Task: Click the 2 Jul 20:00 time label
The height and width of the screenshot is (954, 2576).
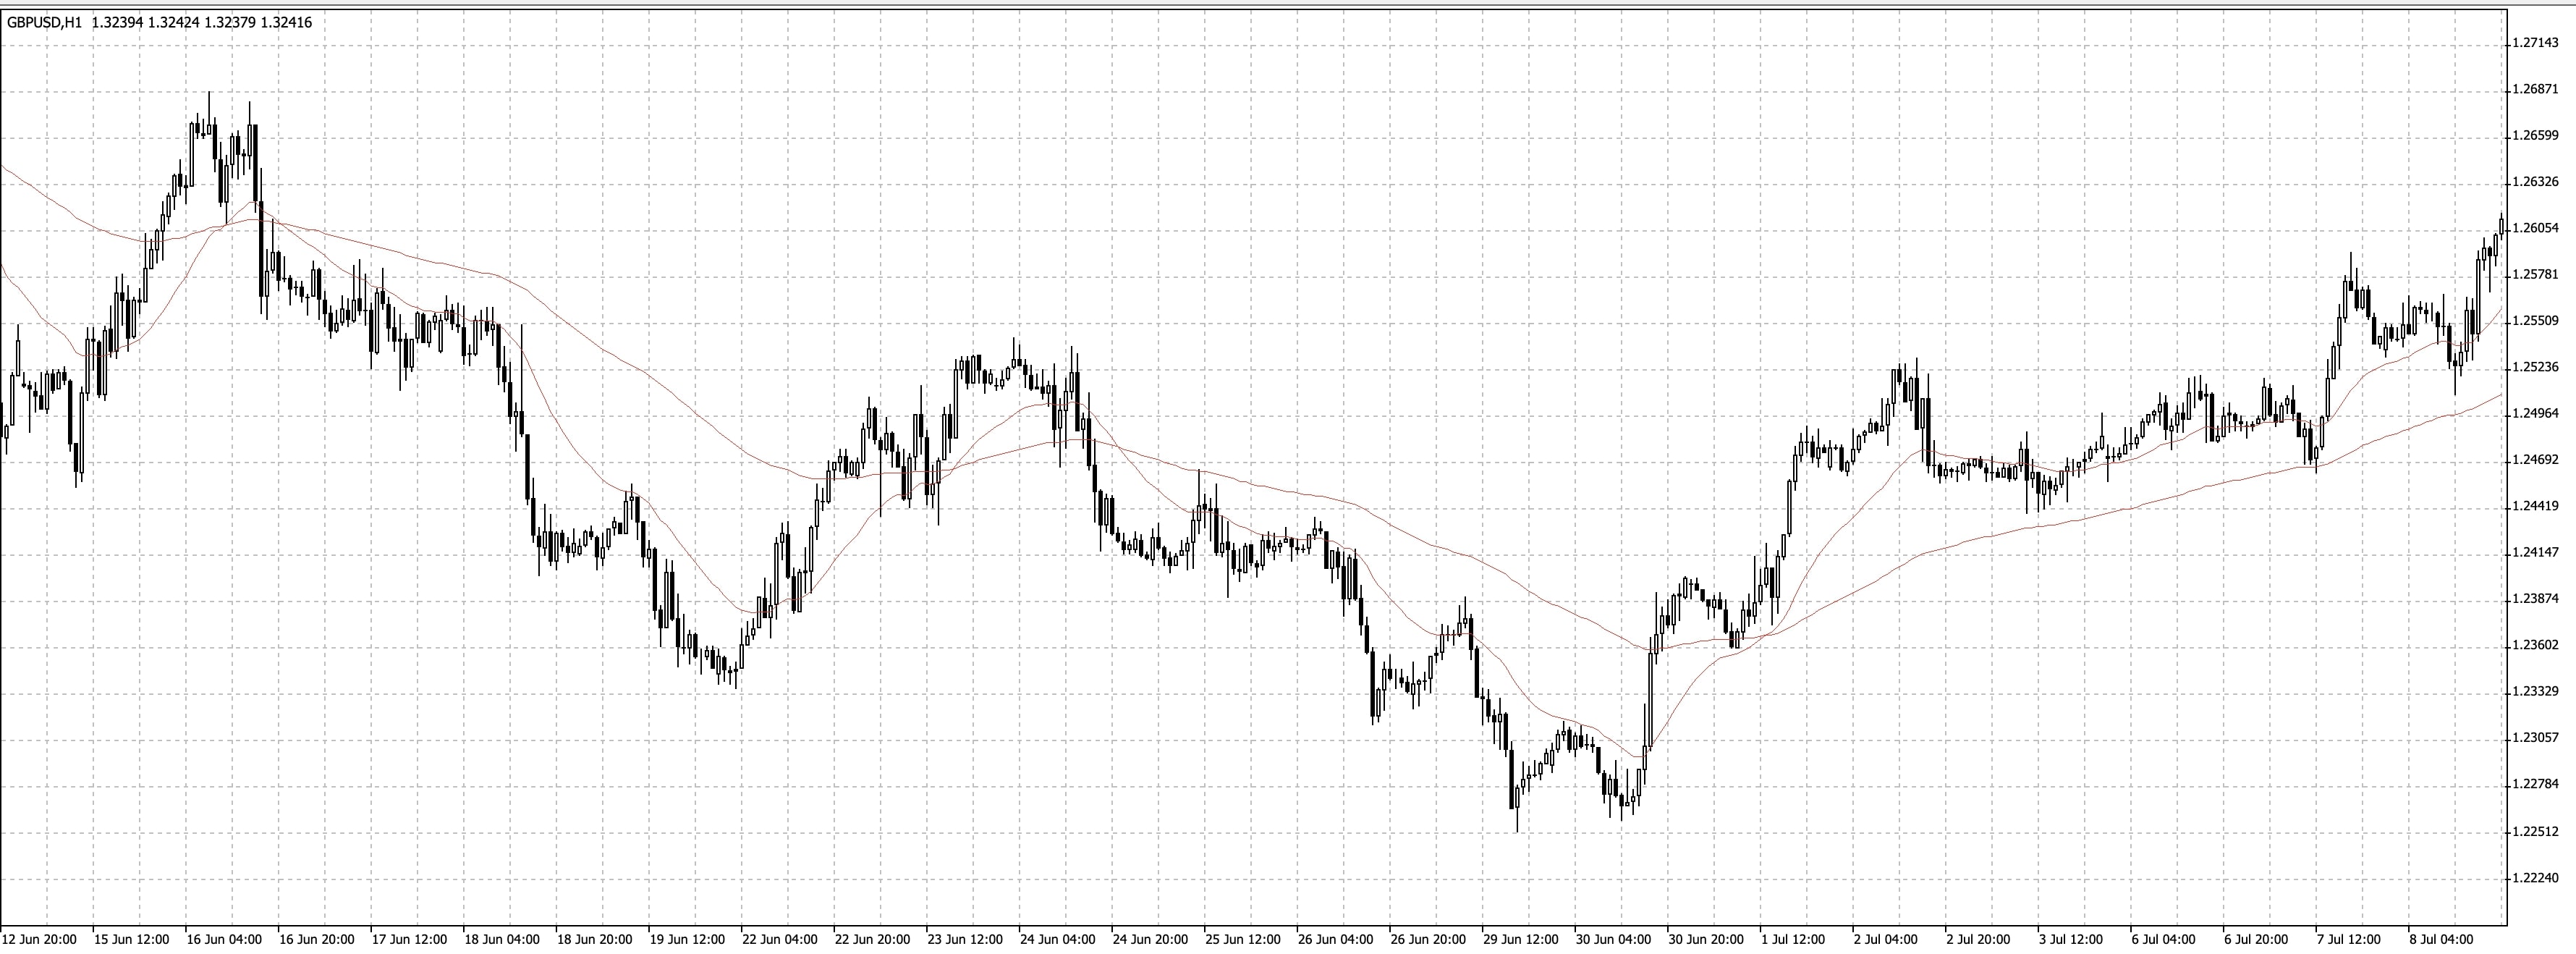Action: pyautogui.click(x=1978, y=940)
